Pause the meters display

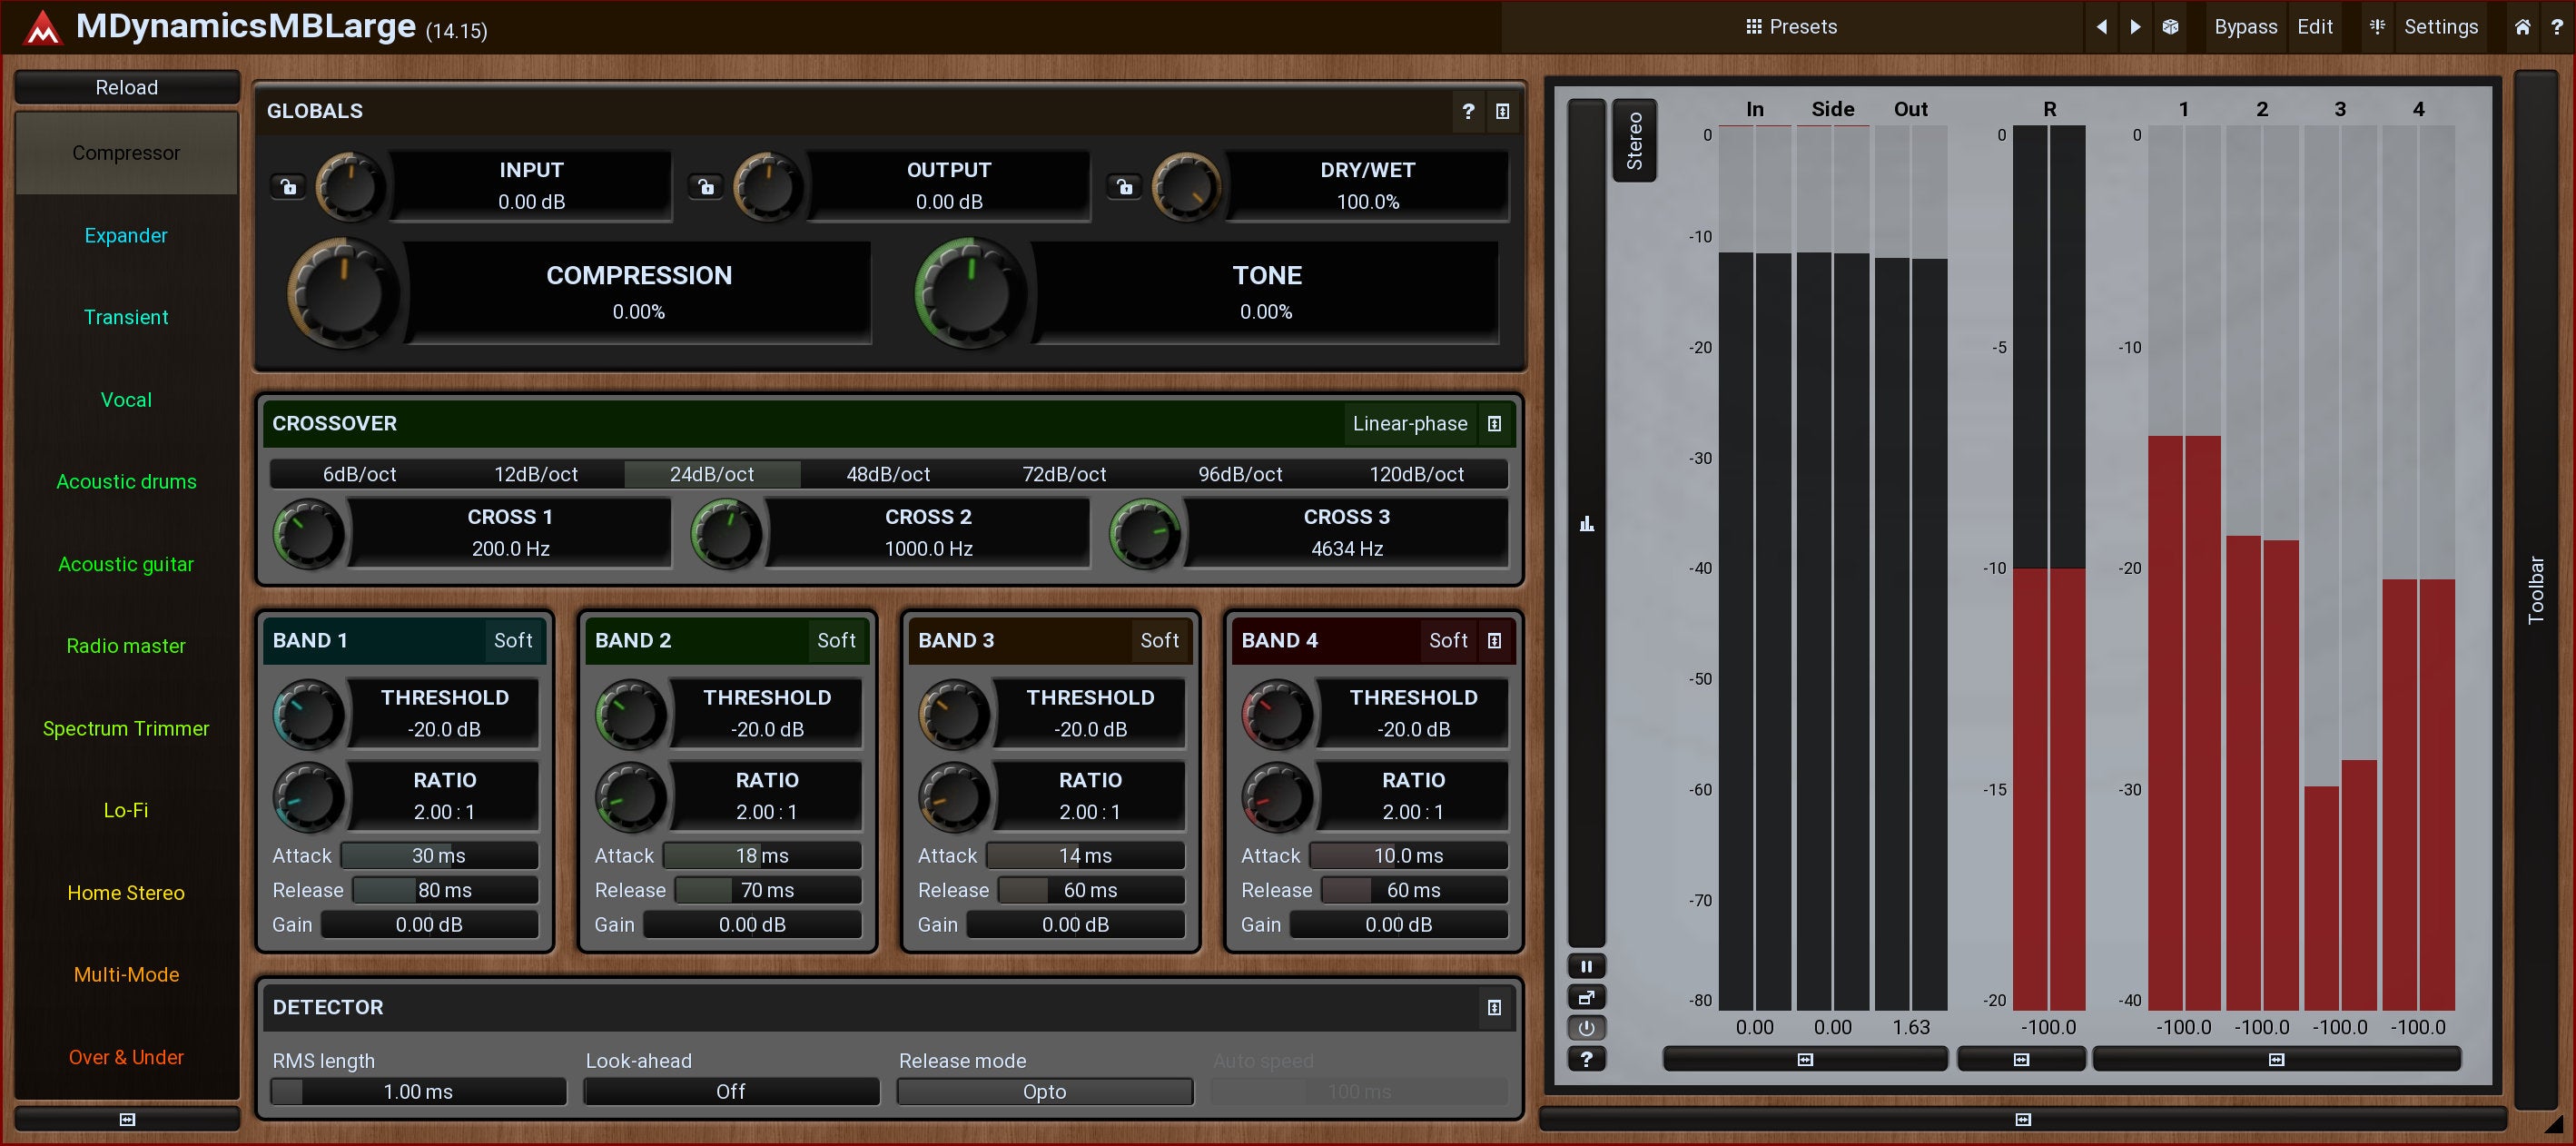(1586, 966)
